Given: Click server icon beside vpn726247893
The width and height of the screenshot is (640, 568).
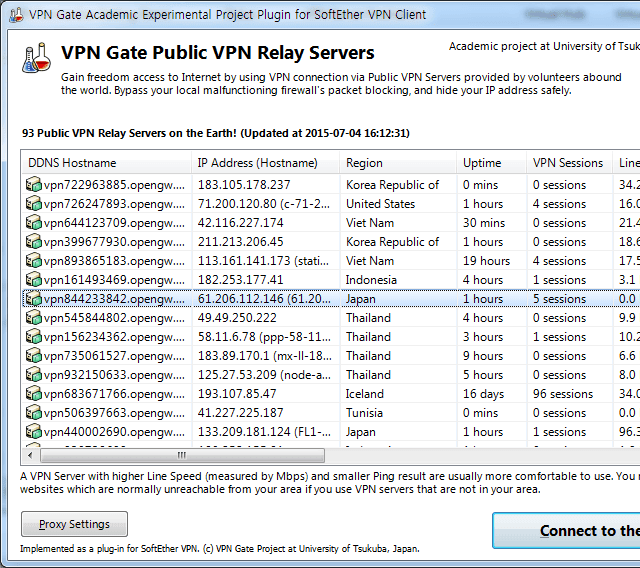Looking at the screenshot, I should (34, 204).
